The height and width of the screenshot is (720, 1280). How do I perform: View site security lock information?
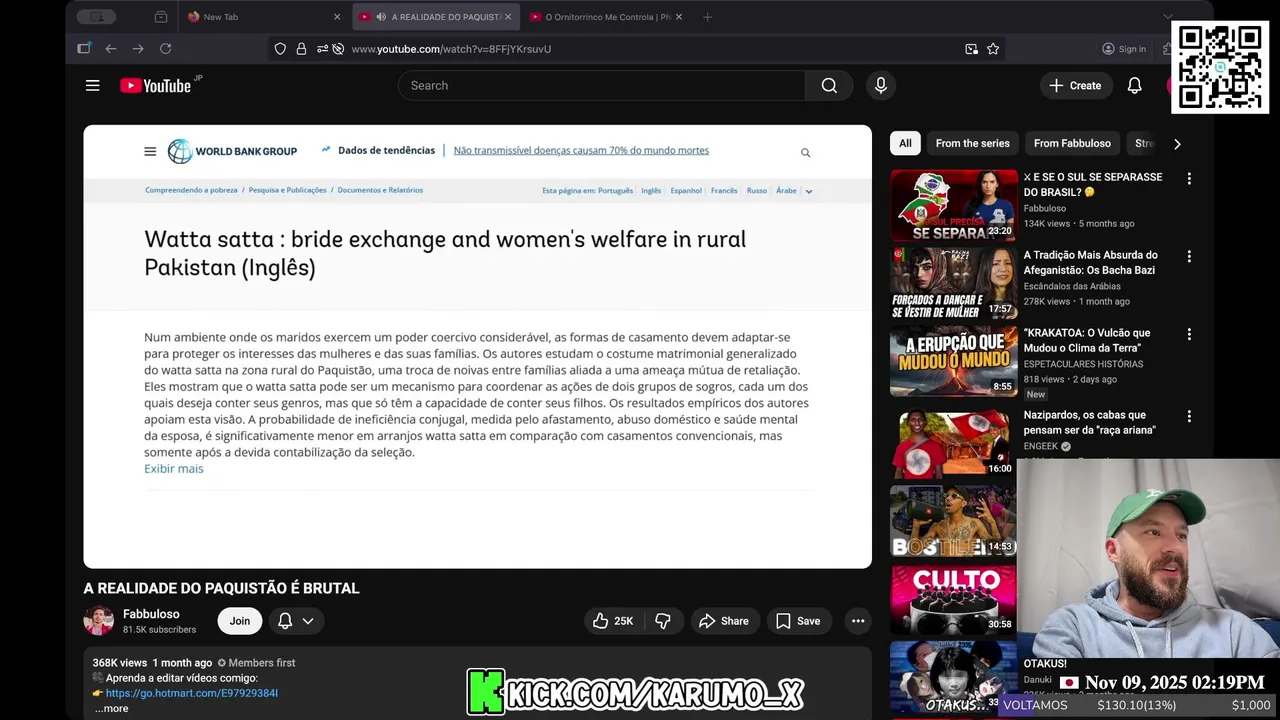coord(301,49)
